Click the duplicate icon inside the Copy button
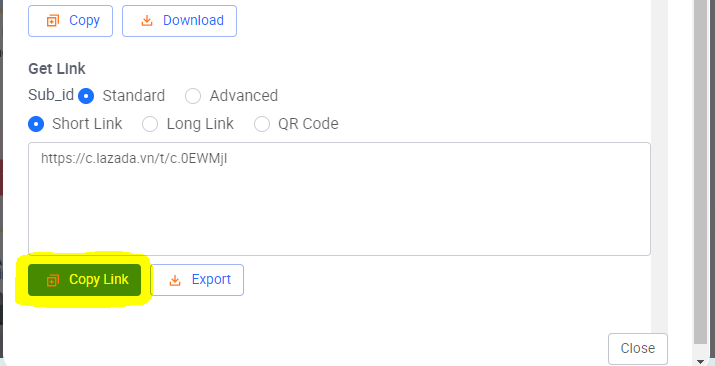 click(53, 21)
